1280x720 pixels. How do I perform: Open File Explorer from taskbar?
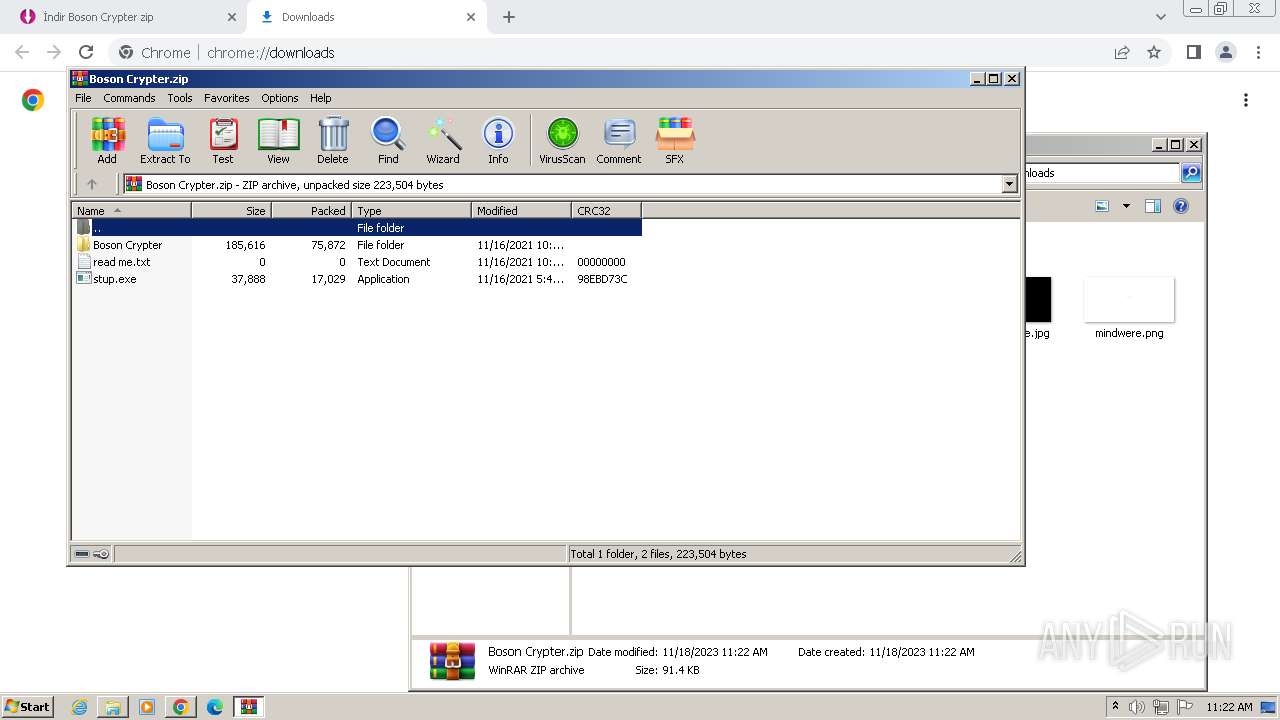pyautogui.click(x=113, y=707)
